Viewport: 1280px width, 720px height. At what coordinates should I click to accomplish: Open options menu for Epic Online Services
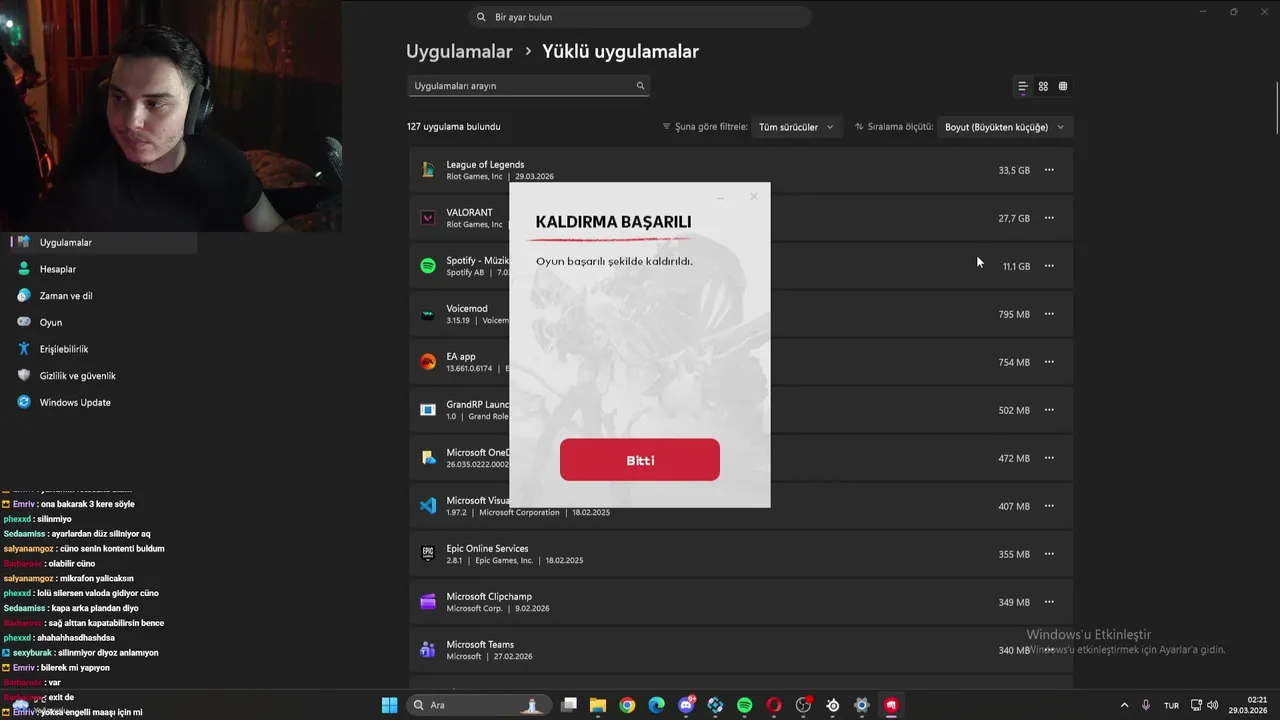pyautogui.click(x=1049, y=554)
